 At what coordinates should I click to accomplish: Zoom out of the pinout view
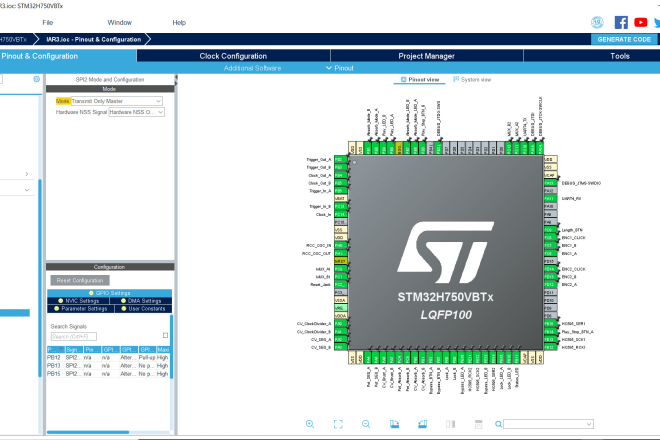pos(366,424)
